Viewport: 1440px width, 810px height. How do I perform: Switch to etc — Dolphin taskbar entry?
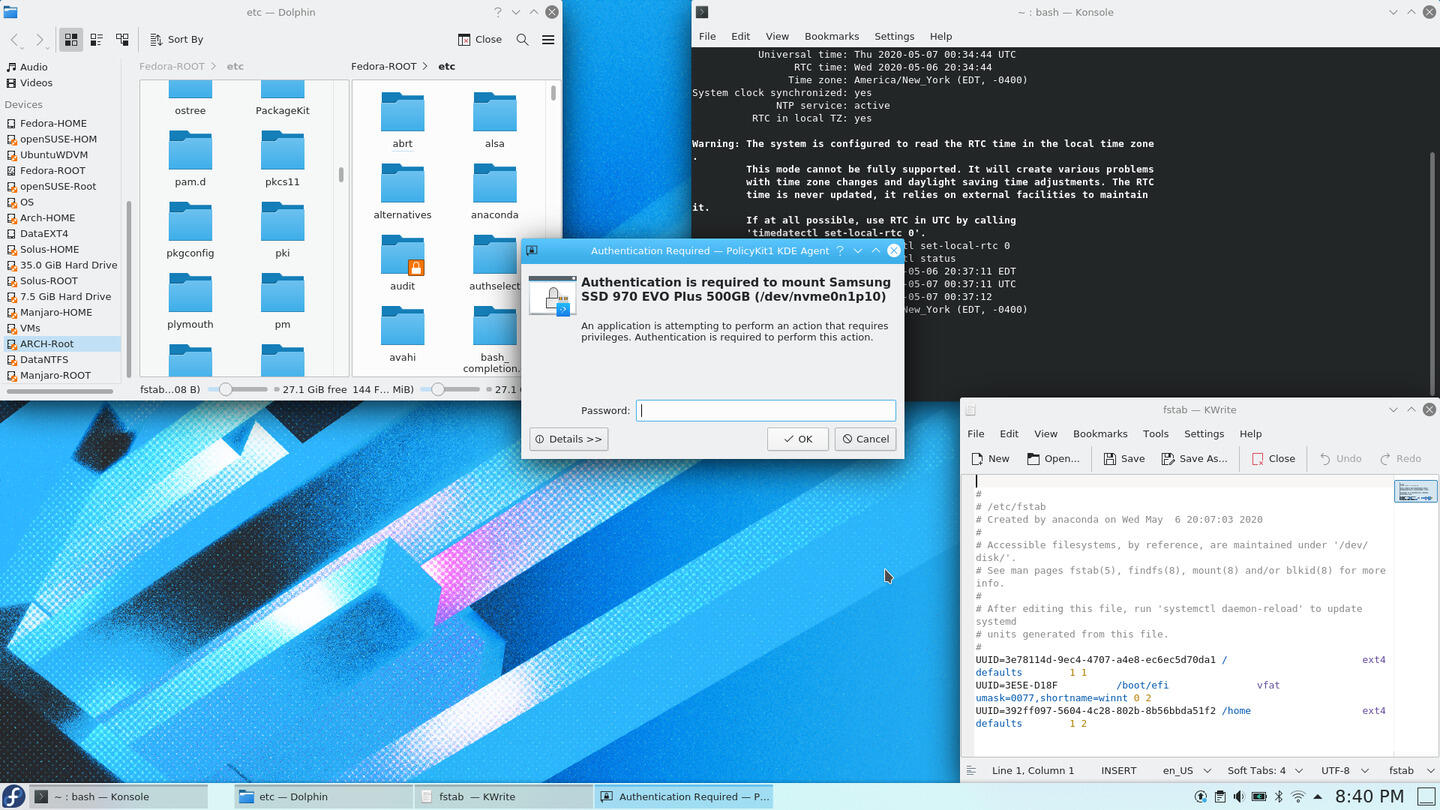(322, 797)
